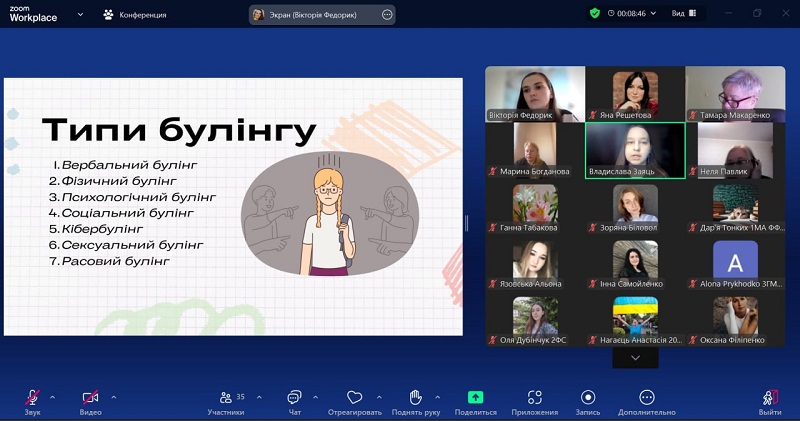Select Неля Павлик video tile

(x=735, y=150)
